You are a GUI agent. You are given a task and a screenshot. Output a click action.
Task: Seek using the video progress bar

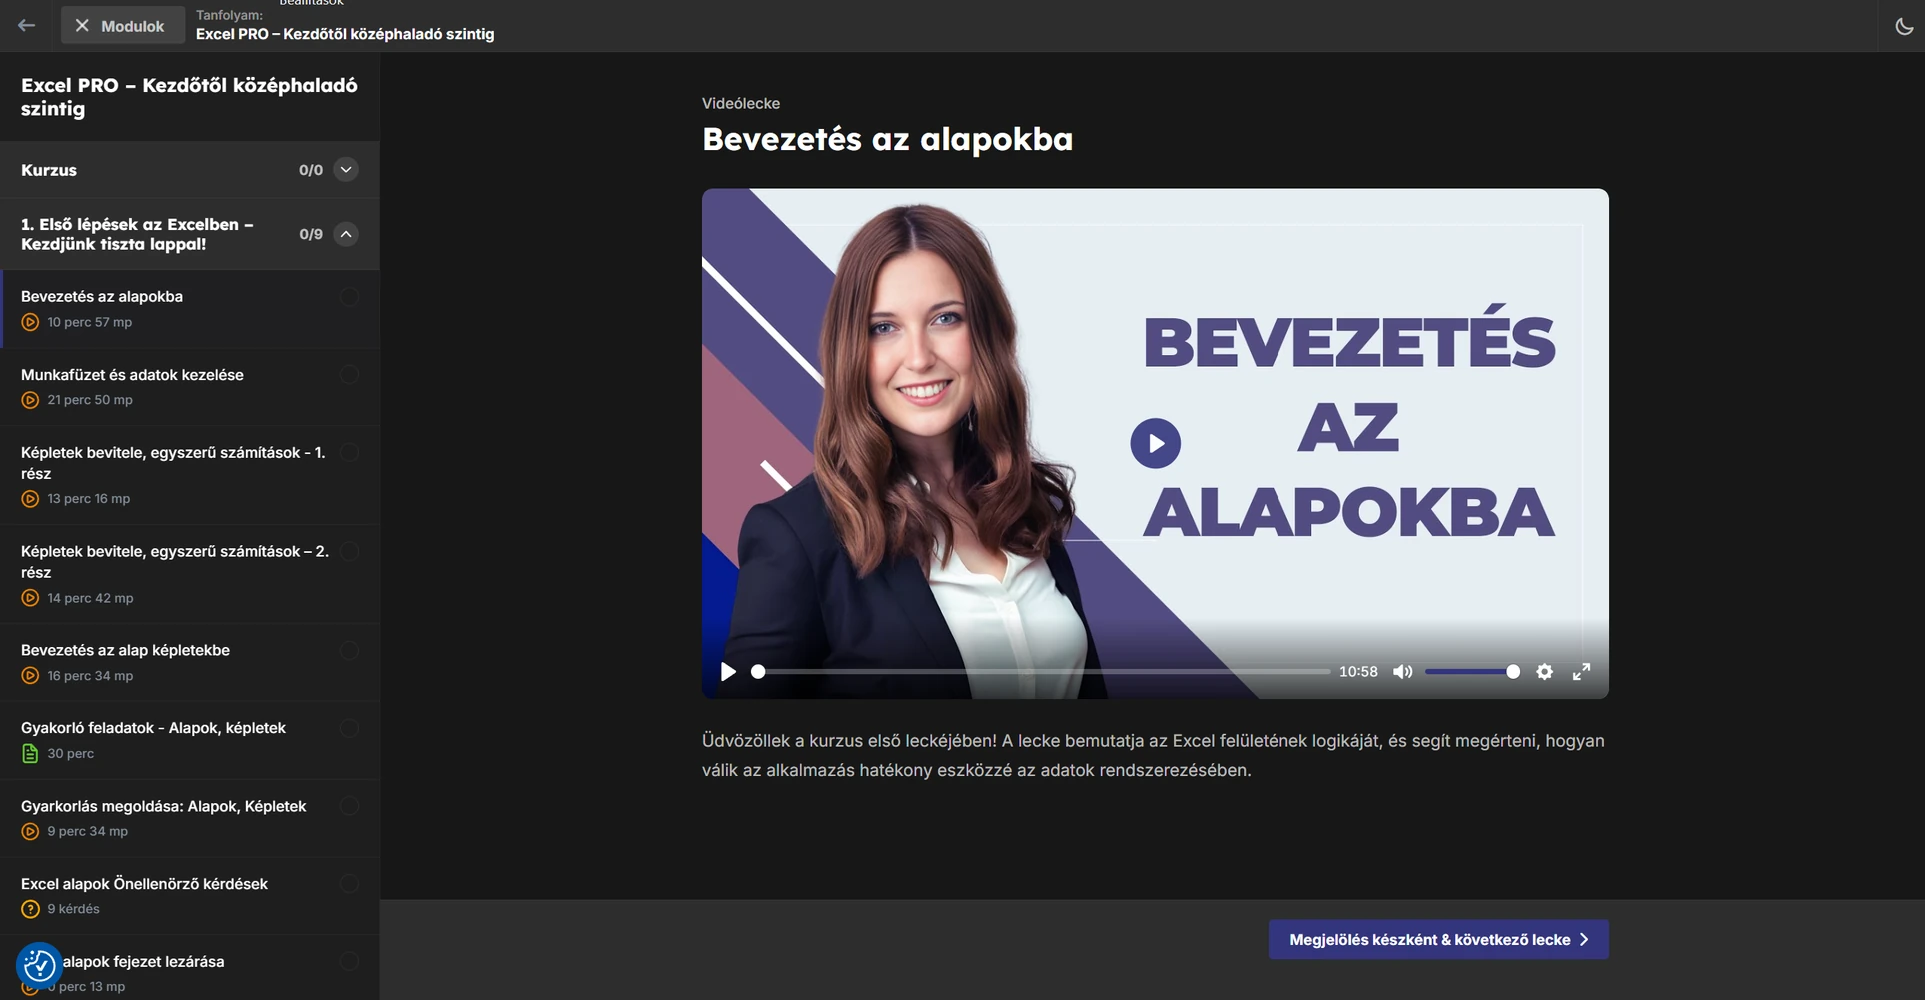[1043, 672]
